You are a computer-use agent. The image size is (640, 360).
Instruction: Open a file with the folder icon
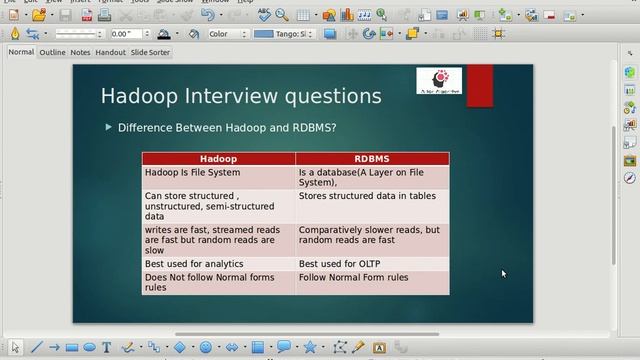pyautogui.click(x=39, y=15)
